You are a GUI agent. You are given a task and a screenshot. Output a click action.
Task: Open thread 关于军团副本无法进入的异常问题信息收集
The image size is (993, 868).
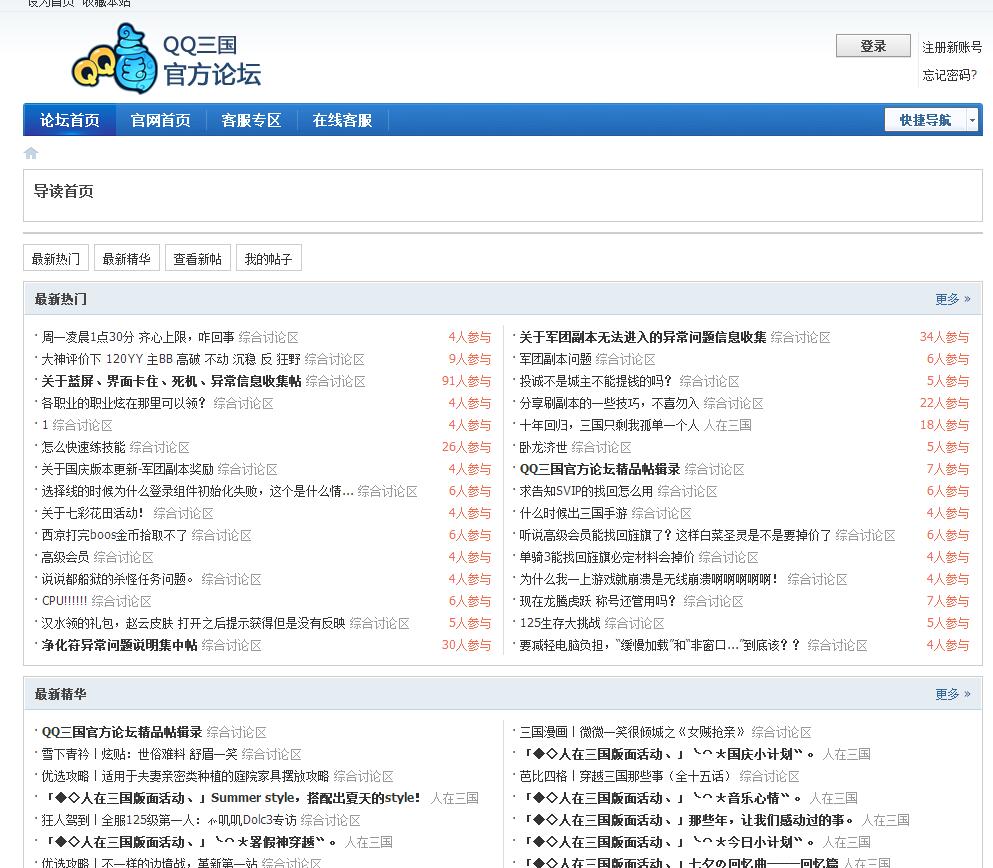[x=643, y=337]
